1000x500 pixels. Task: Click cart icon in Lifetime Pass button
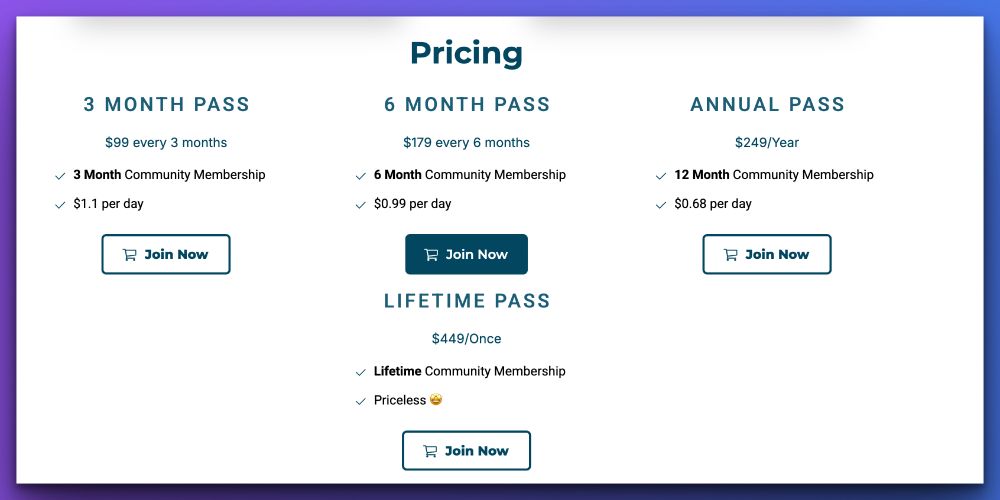(x=430, y=451)
